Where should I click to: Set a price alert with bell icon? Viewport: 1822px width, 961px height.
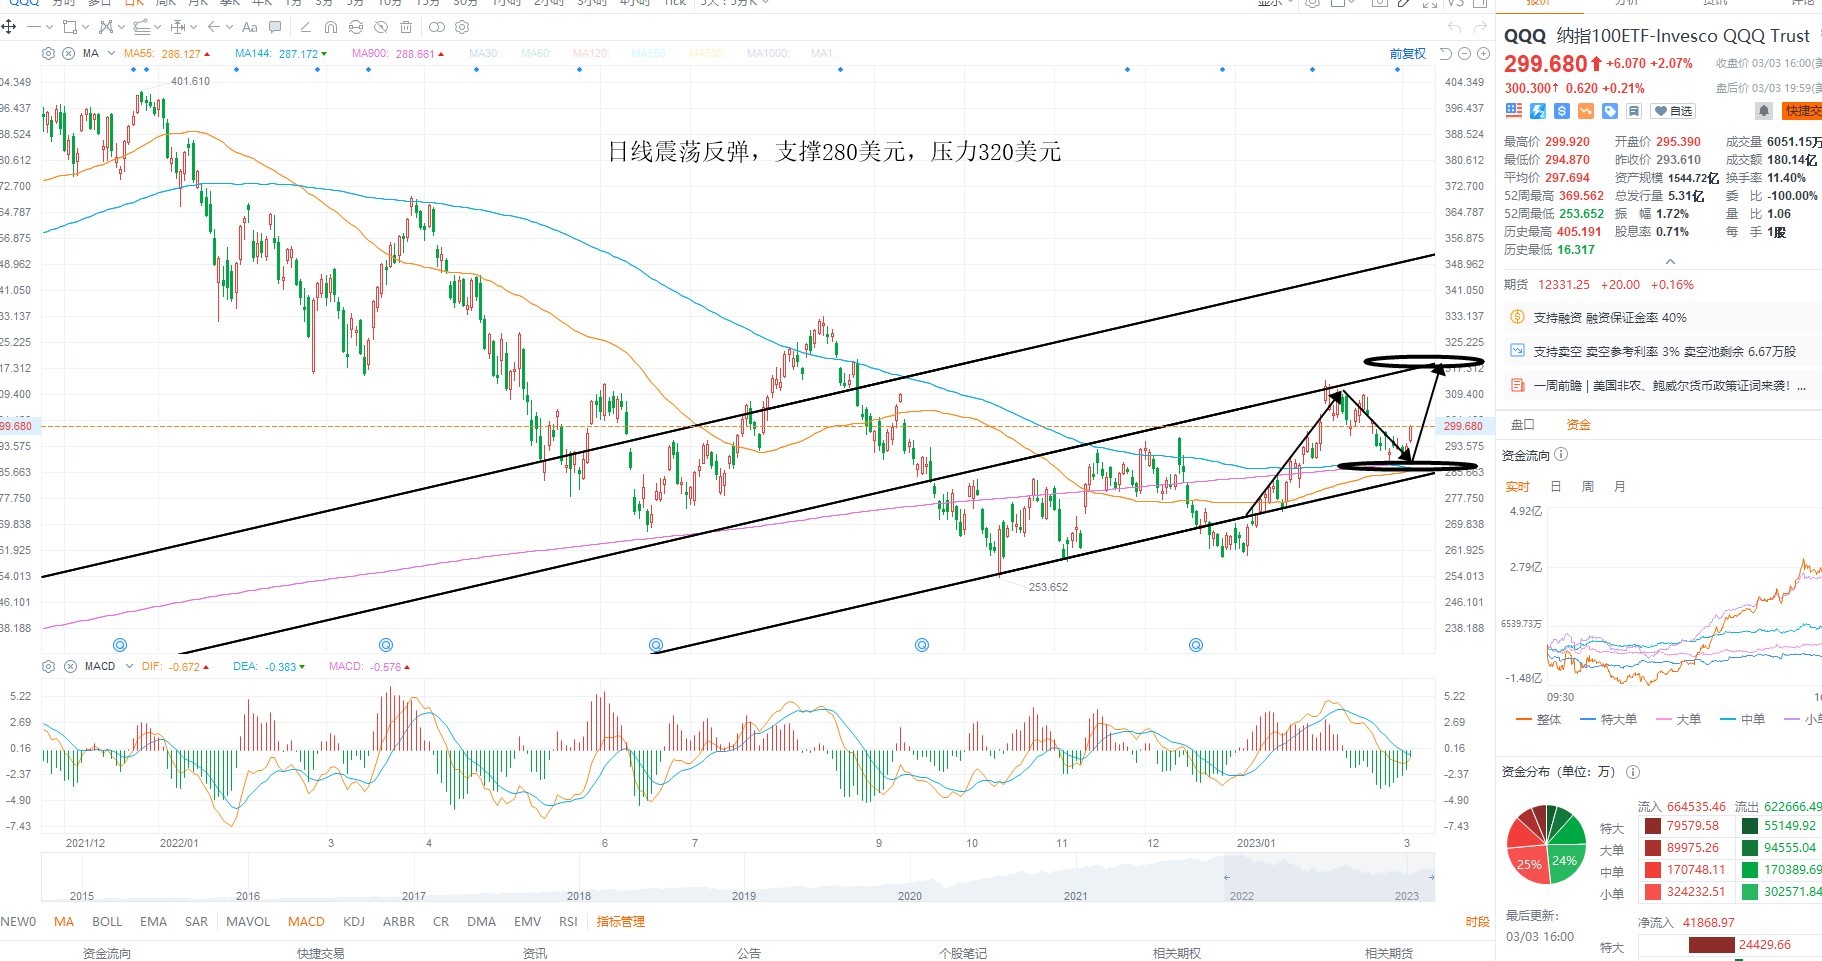click(x=1764, y=111)
